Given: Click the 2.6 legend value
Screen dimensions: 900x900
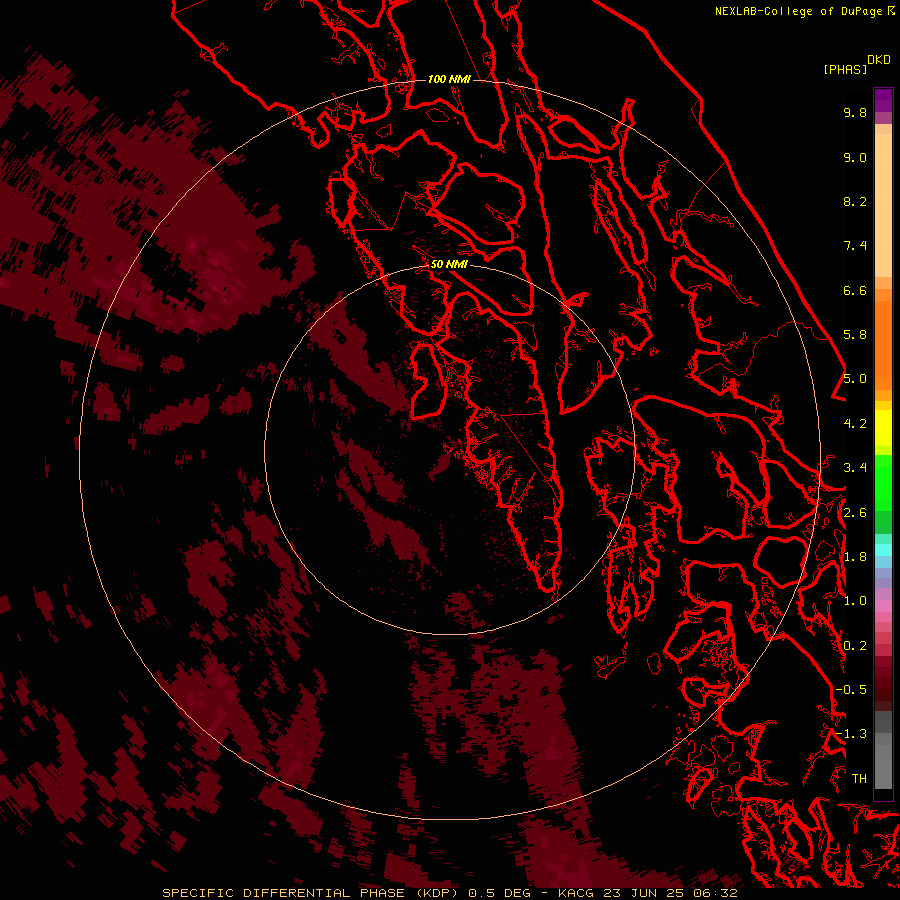Looking at the screenshot, I should pos(855,513).
